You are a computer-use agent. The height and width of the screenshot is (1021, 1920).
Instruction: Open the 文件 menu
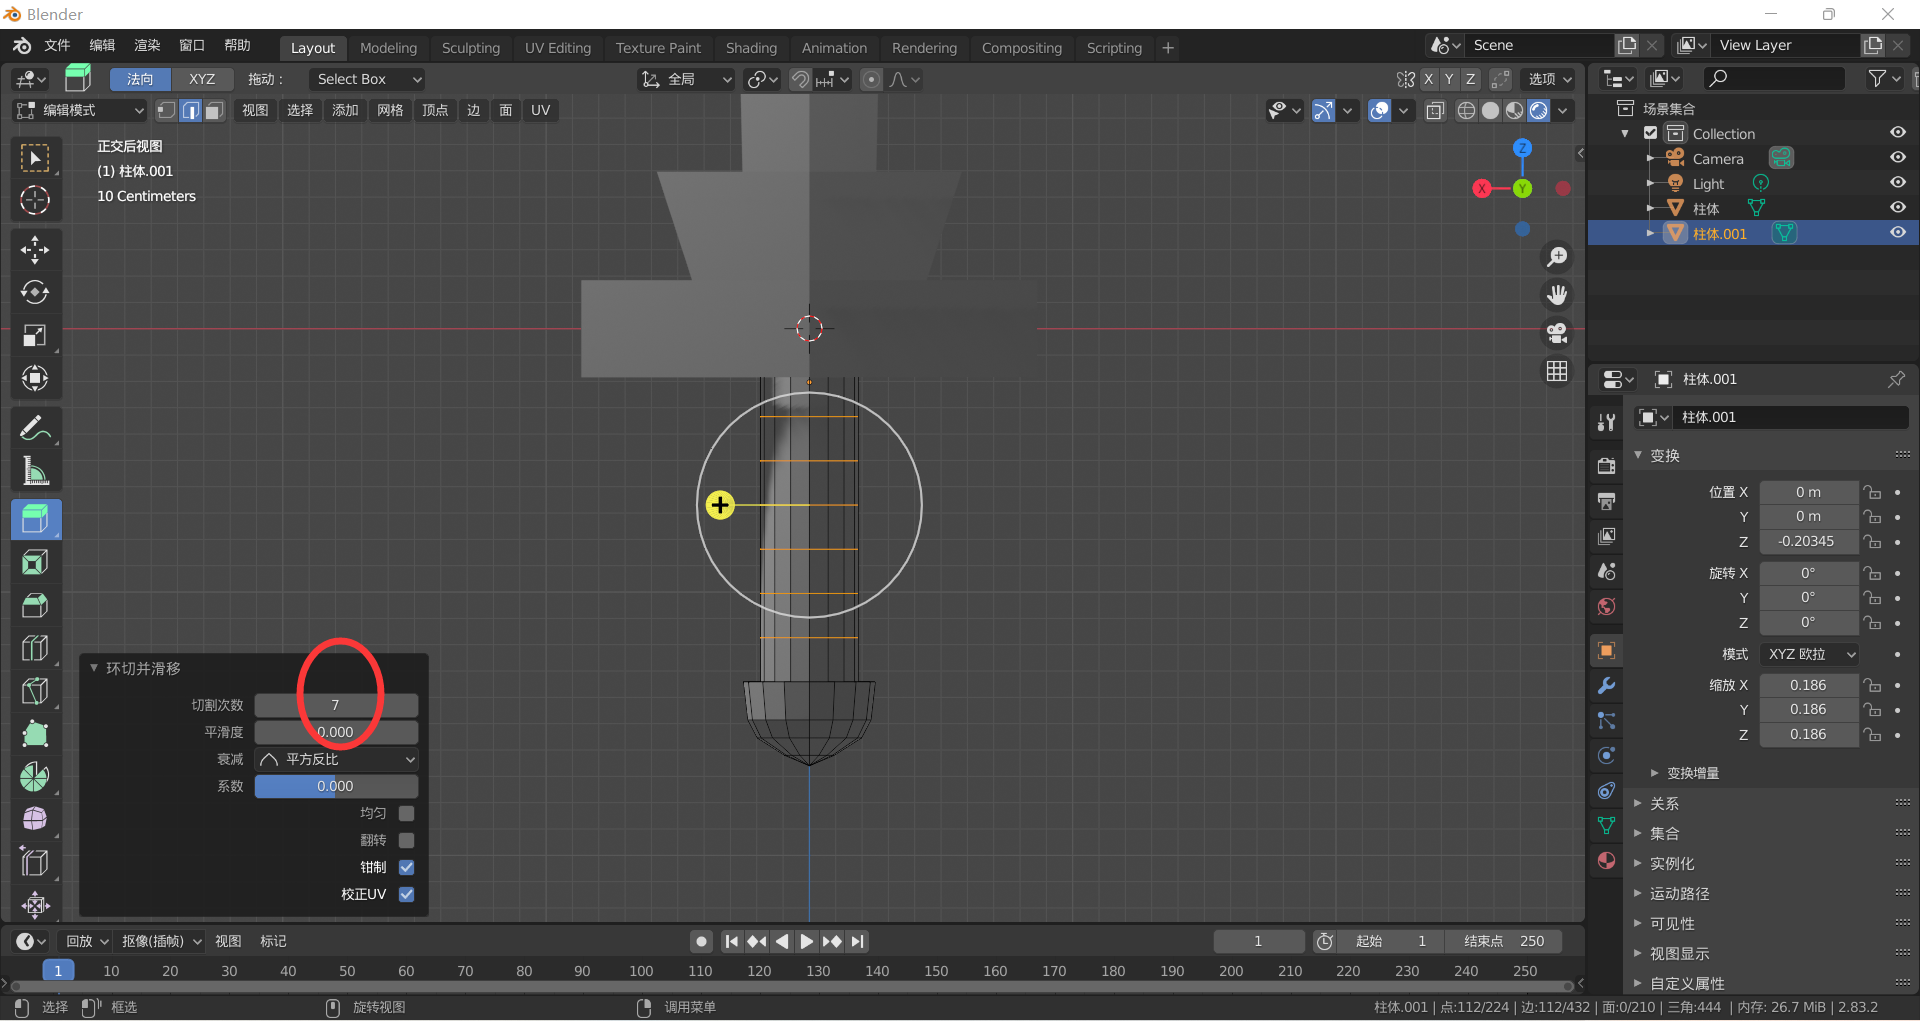(57, 46)
